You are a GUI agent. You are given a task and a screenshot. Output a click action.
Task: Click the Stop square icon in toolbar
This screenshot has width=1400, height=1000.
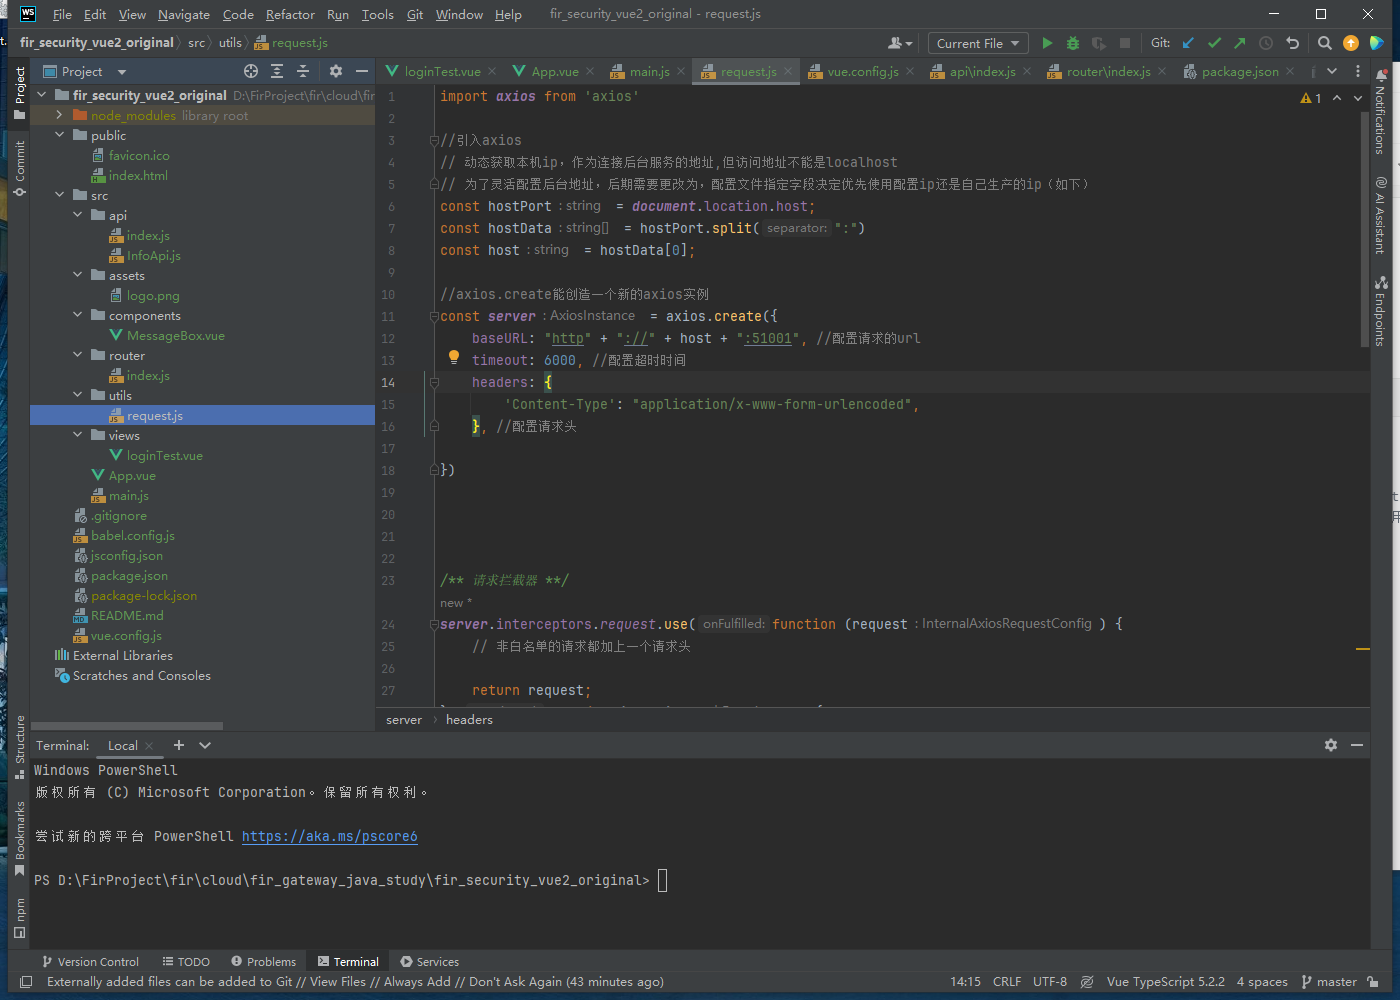tap(1125, 43)
